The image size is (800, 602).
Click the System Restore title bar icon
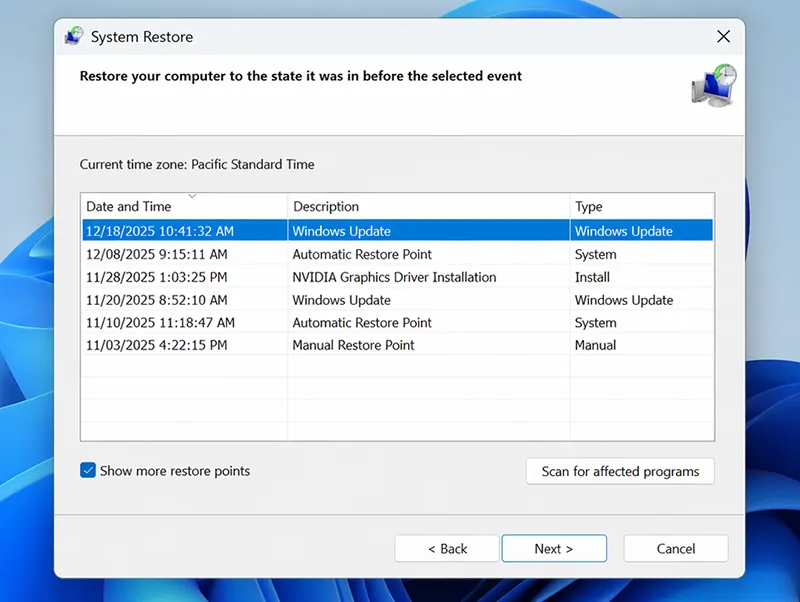coord(73,36)
